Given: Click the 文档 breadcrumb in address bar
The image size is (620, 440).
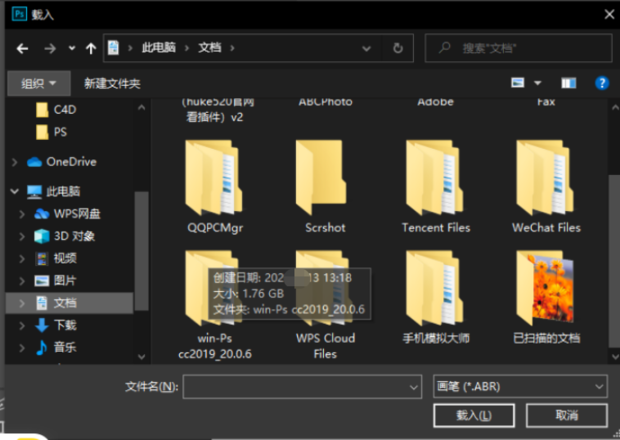Looking at the screenshot, I should [x=210, y=48].
